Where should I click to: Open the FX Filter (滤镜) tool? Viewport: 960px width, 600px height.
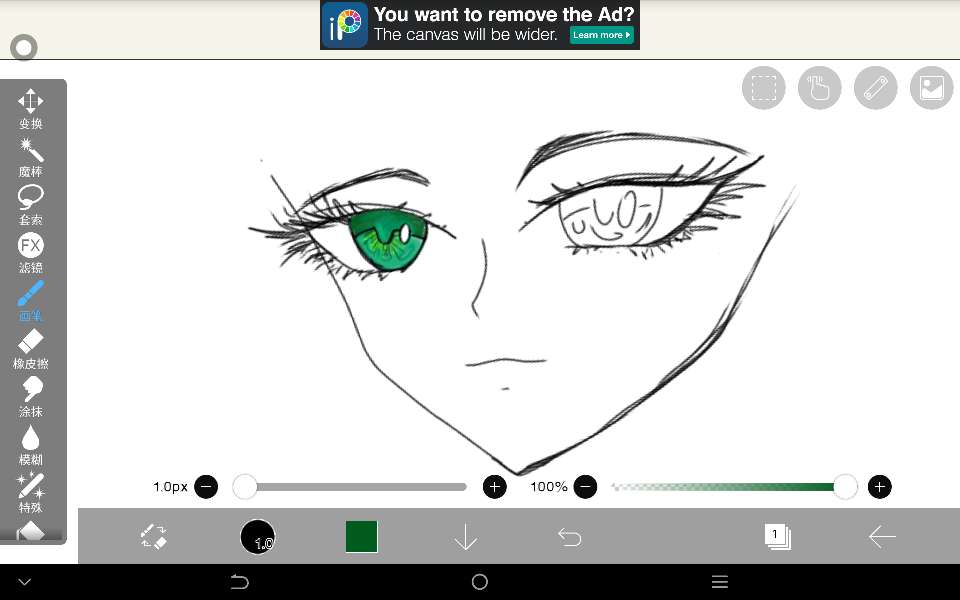(x=31, y=252)
